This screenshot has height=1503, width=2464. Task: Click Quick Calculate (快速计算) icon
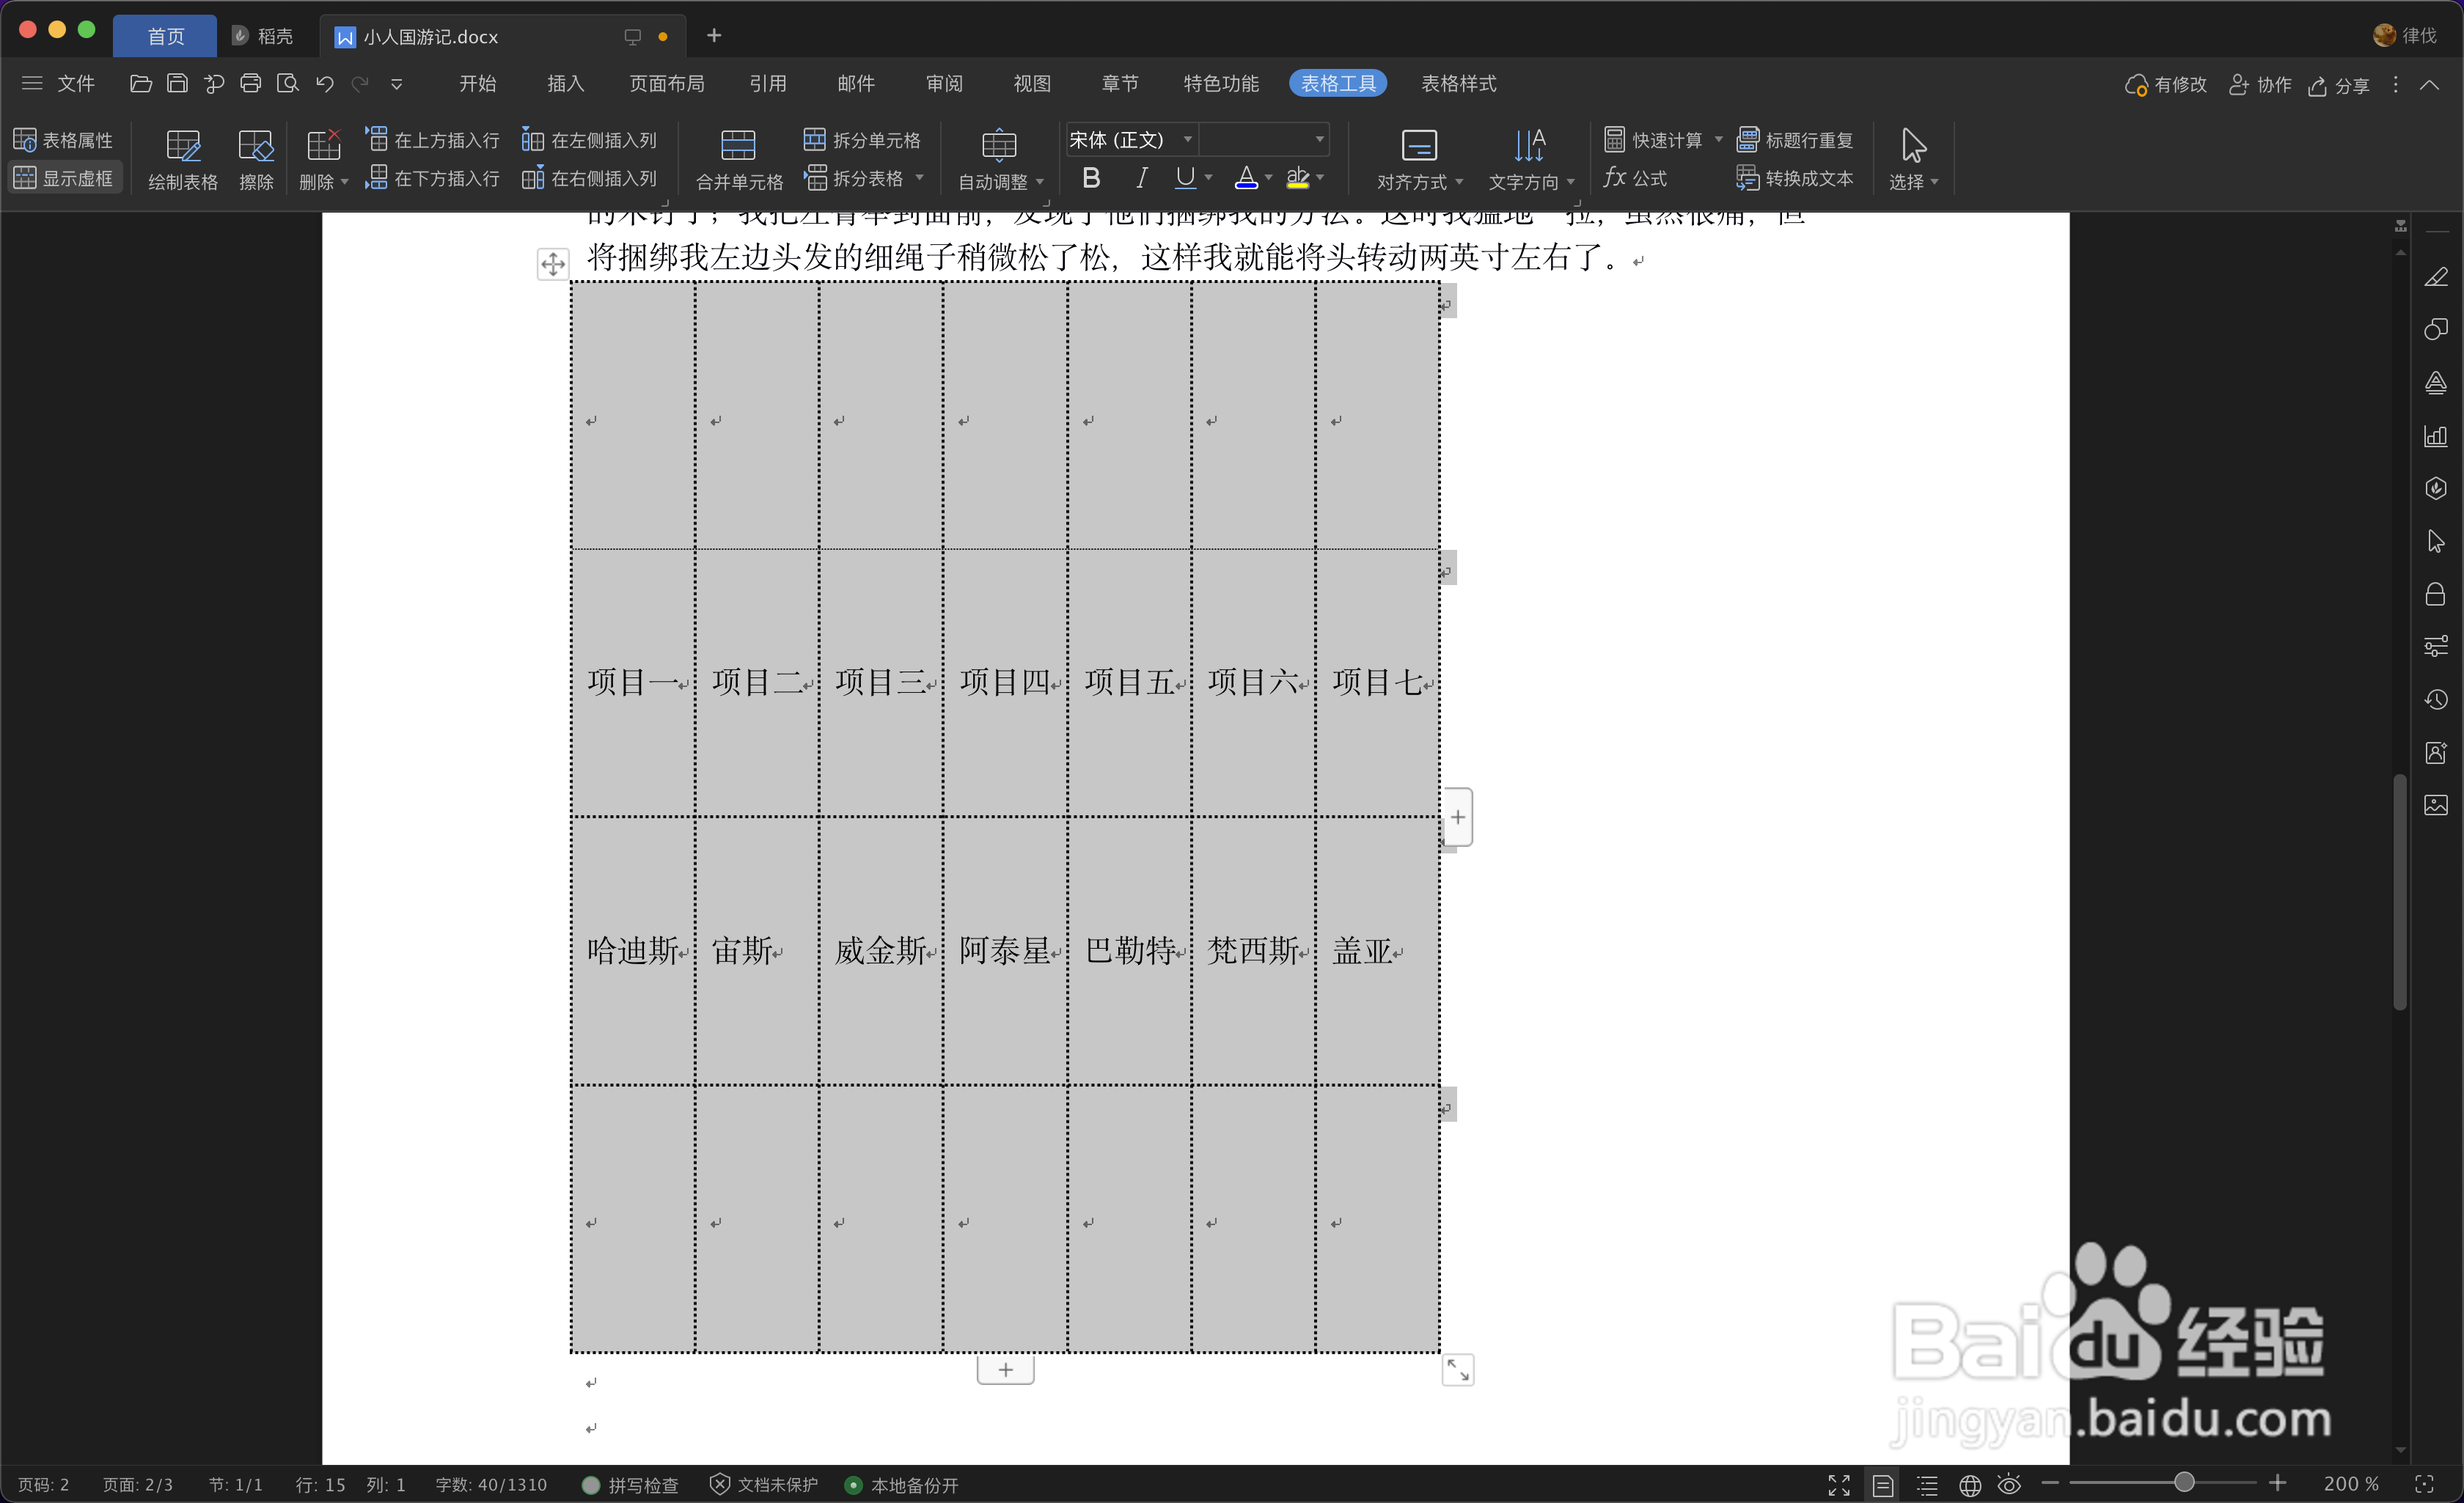click(x=1614, y=139)
